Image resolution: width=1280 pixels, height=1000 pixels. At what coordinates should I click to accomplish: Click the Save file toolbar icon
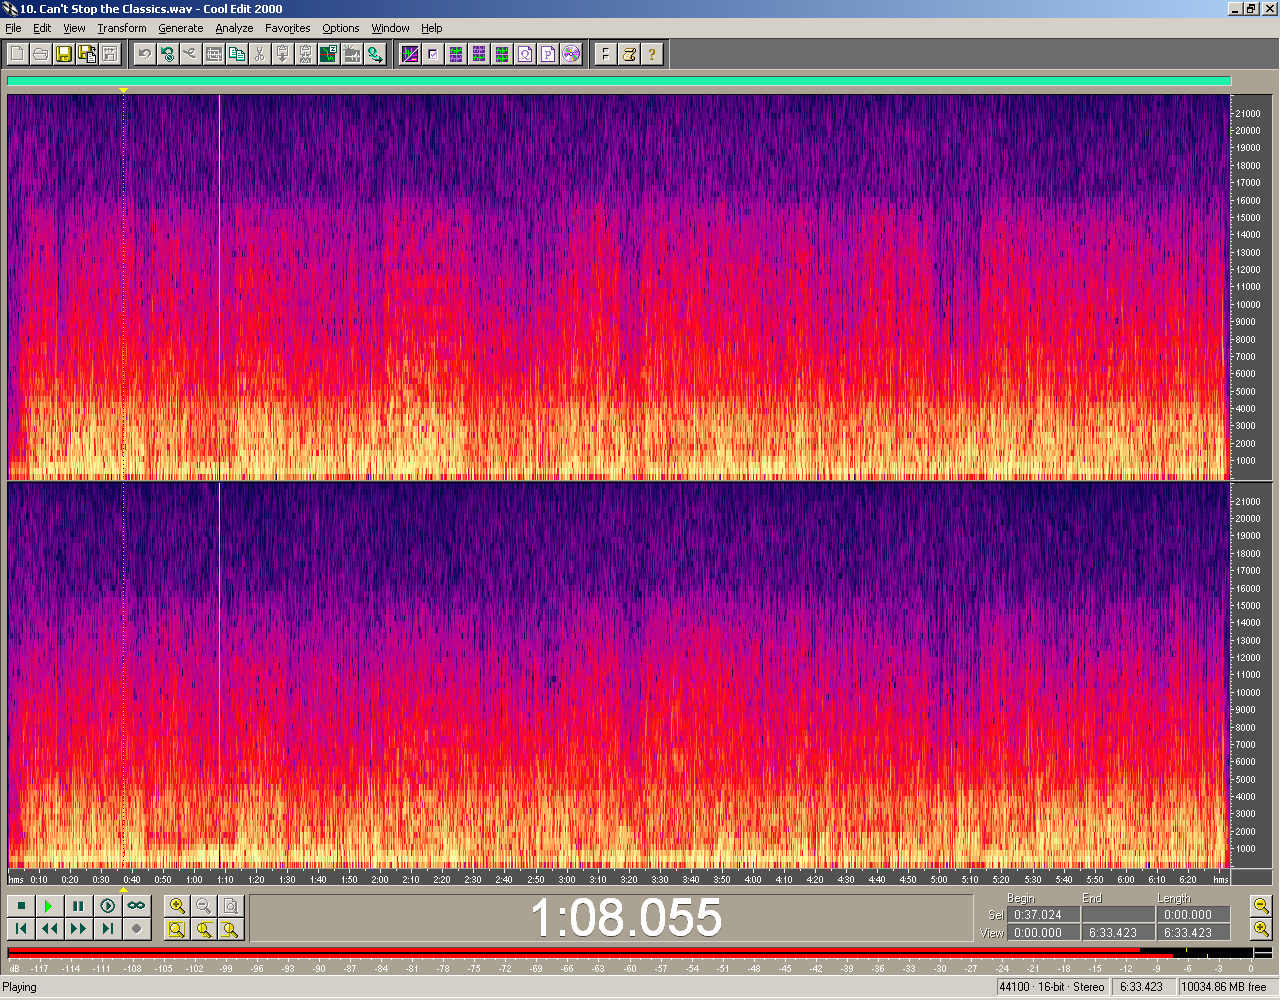coord(63,54)
